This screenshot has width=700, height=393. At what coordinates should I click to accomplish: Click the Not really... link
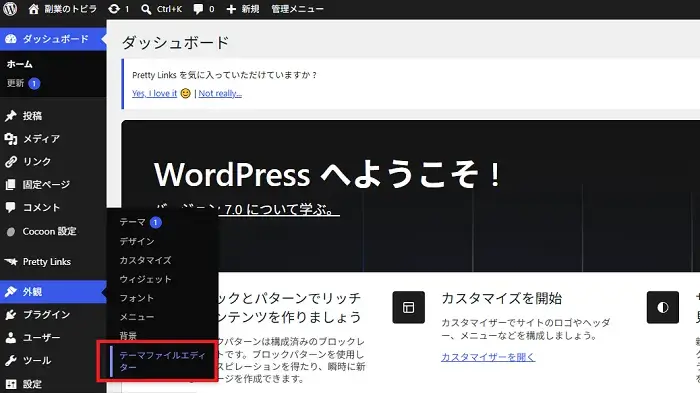[x=220, y=93]
